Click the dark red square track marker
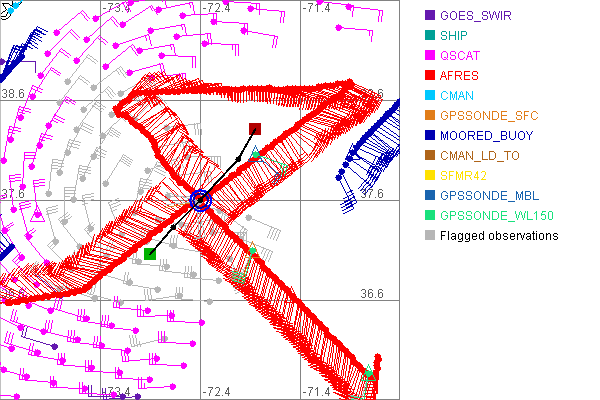Viewport: 600px width, 400px height. pos(255,129)
